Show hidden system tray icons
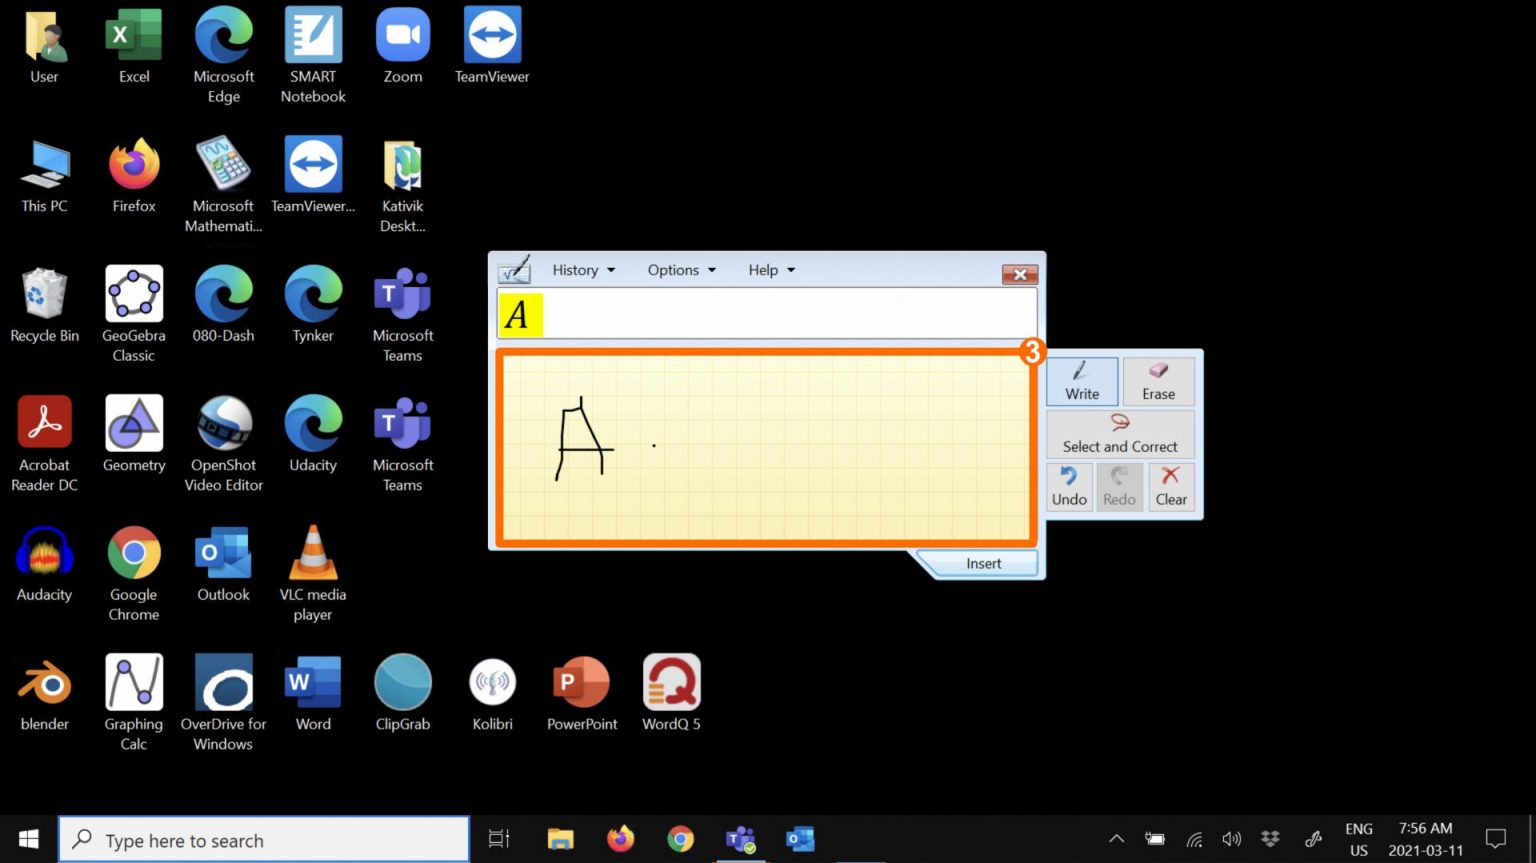The image size is (1536, 863). (x=1117, y=839)
